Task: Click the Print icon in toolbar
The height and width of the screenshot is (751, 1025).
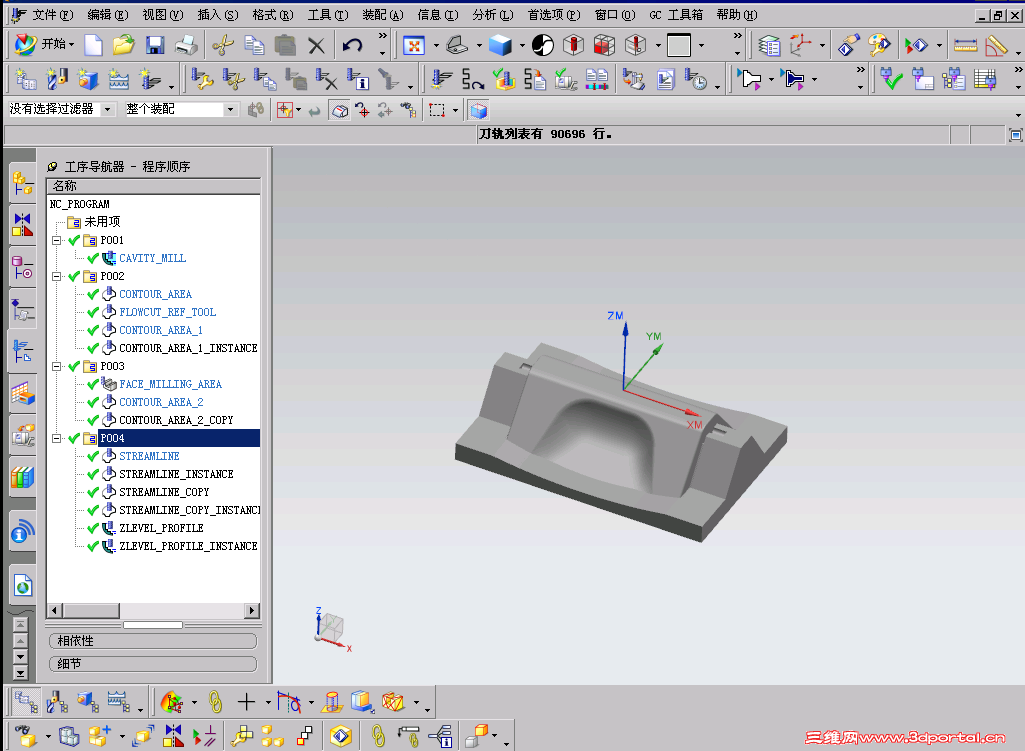Action: [x=186, y=45]
